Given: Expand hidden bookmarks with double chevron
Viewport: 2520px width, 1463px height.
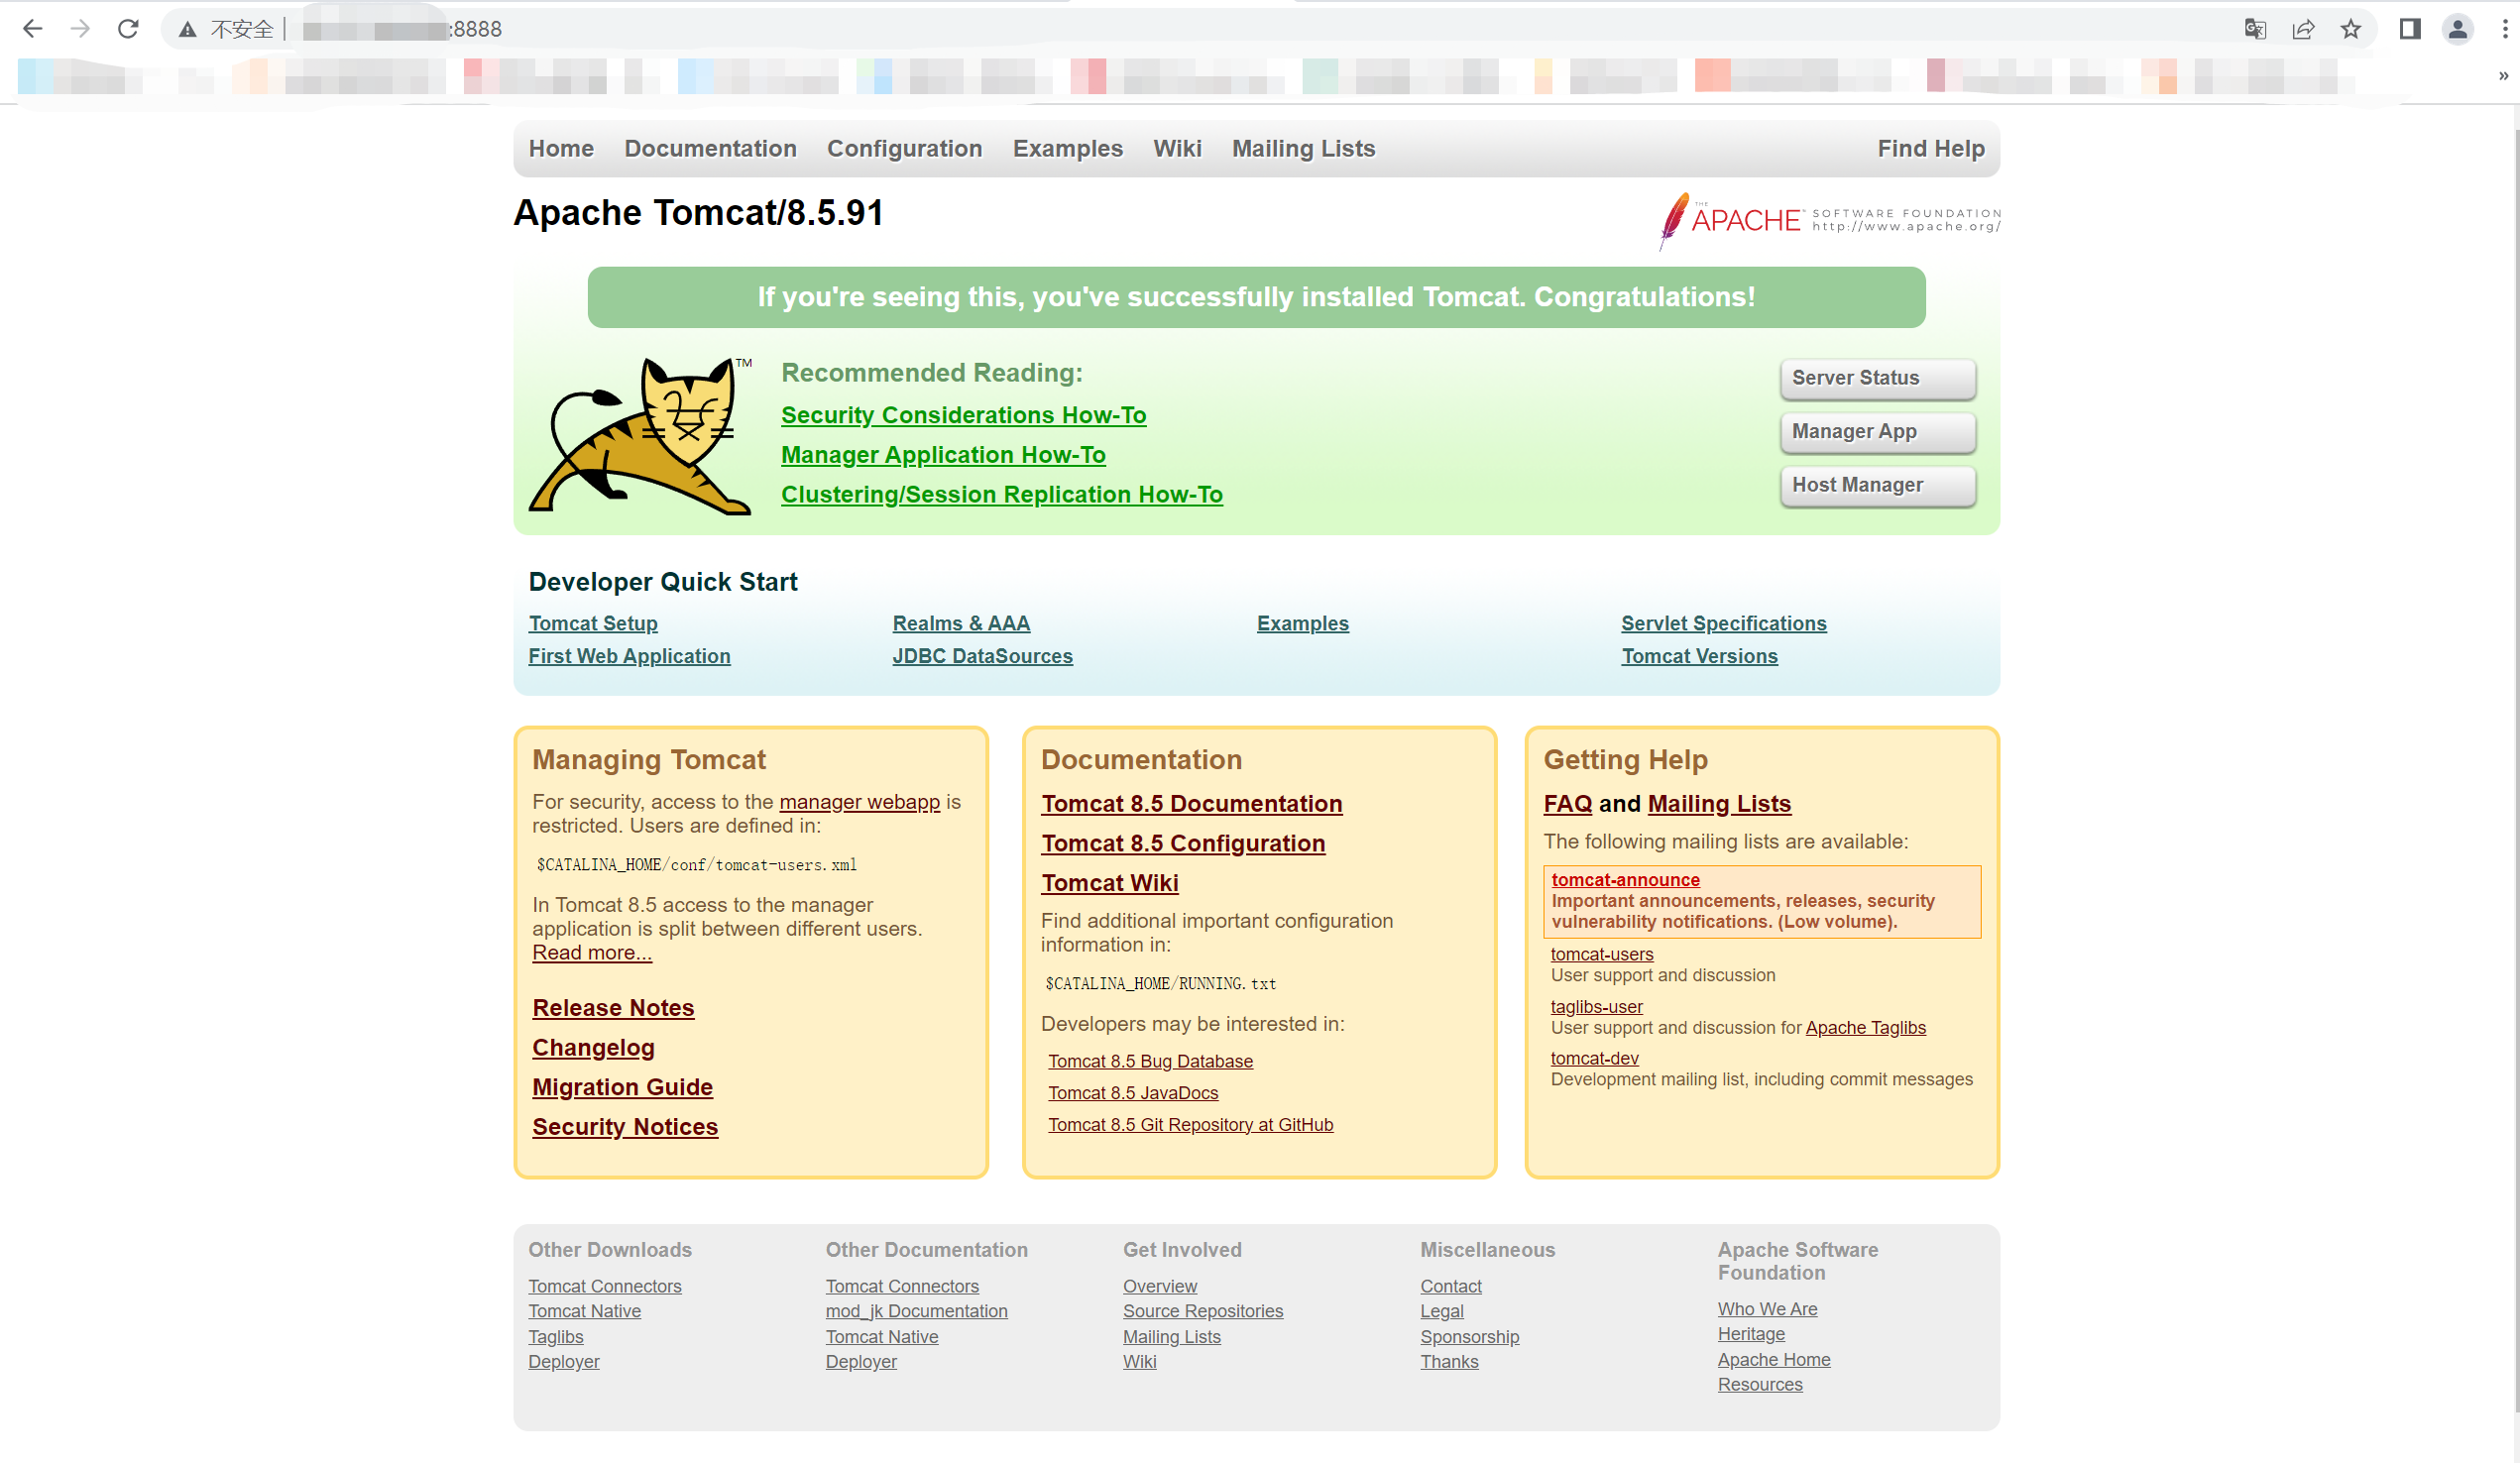Looking at the screenshot, I should click(x=2503, y=76).
